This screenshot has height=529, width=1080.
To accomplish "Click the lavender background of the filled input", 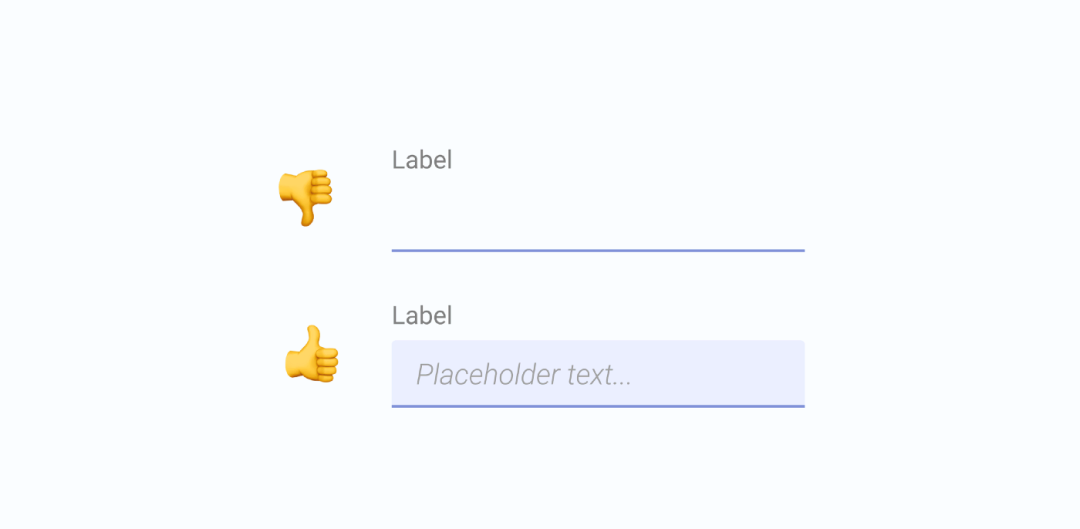I will (716, 373).
